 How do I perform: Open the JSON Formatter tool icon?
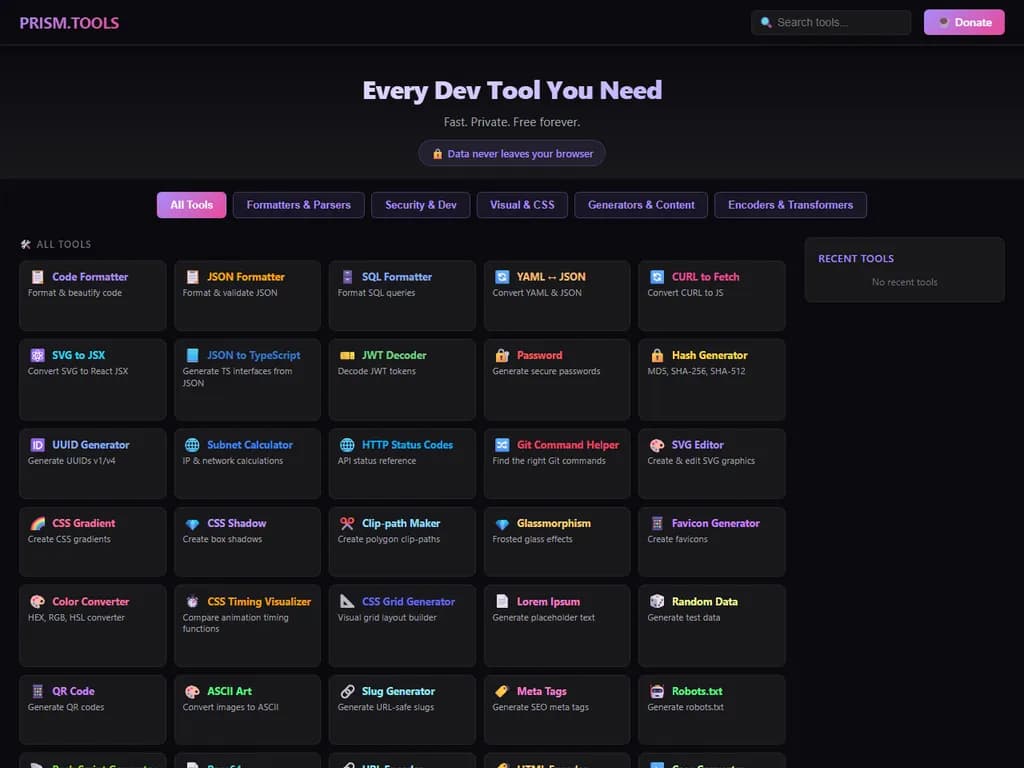tap(193, 277)
